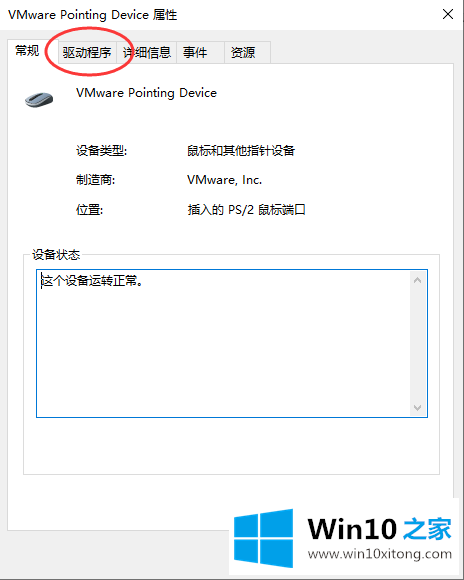
Task: Click the device status scrollbar track
Action: (417, 344)
